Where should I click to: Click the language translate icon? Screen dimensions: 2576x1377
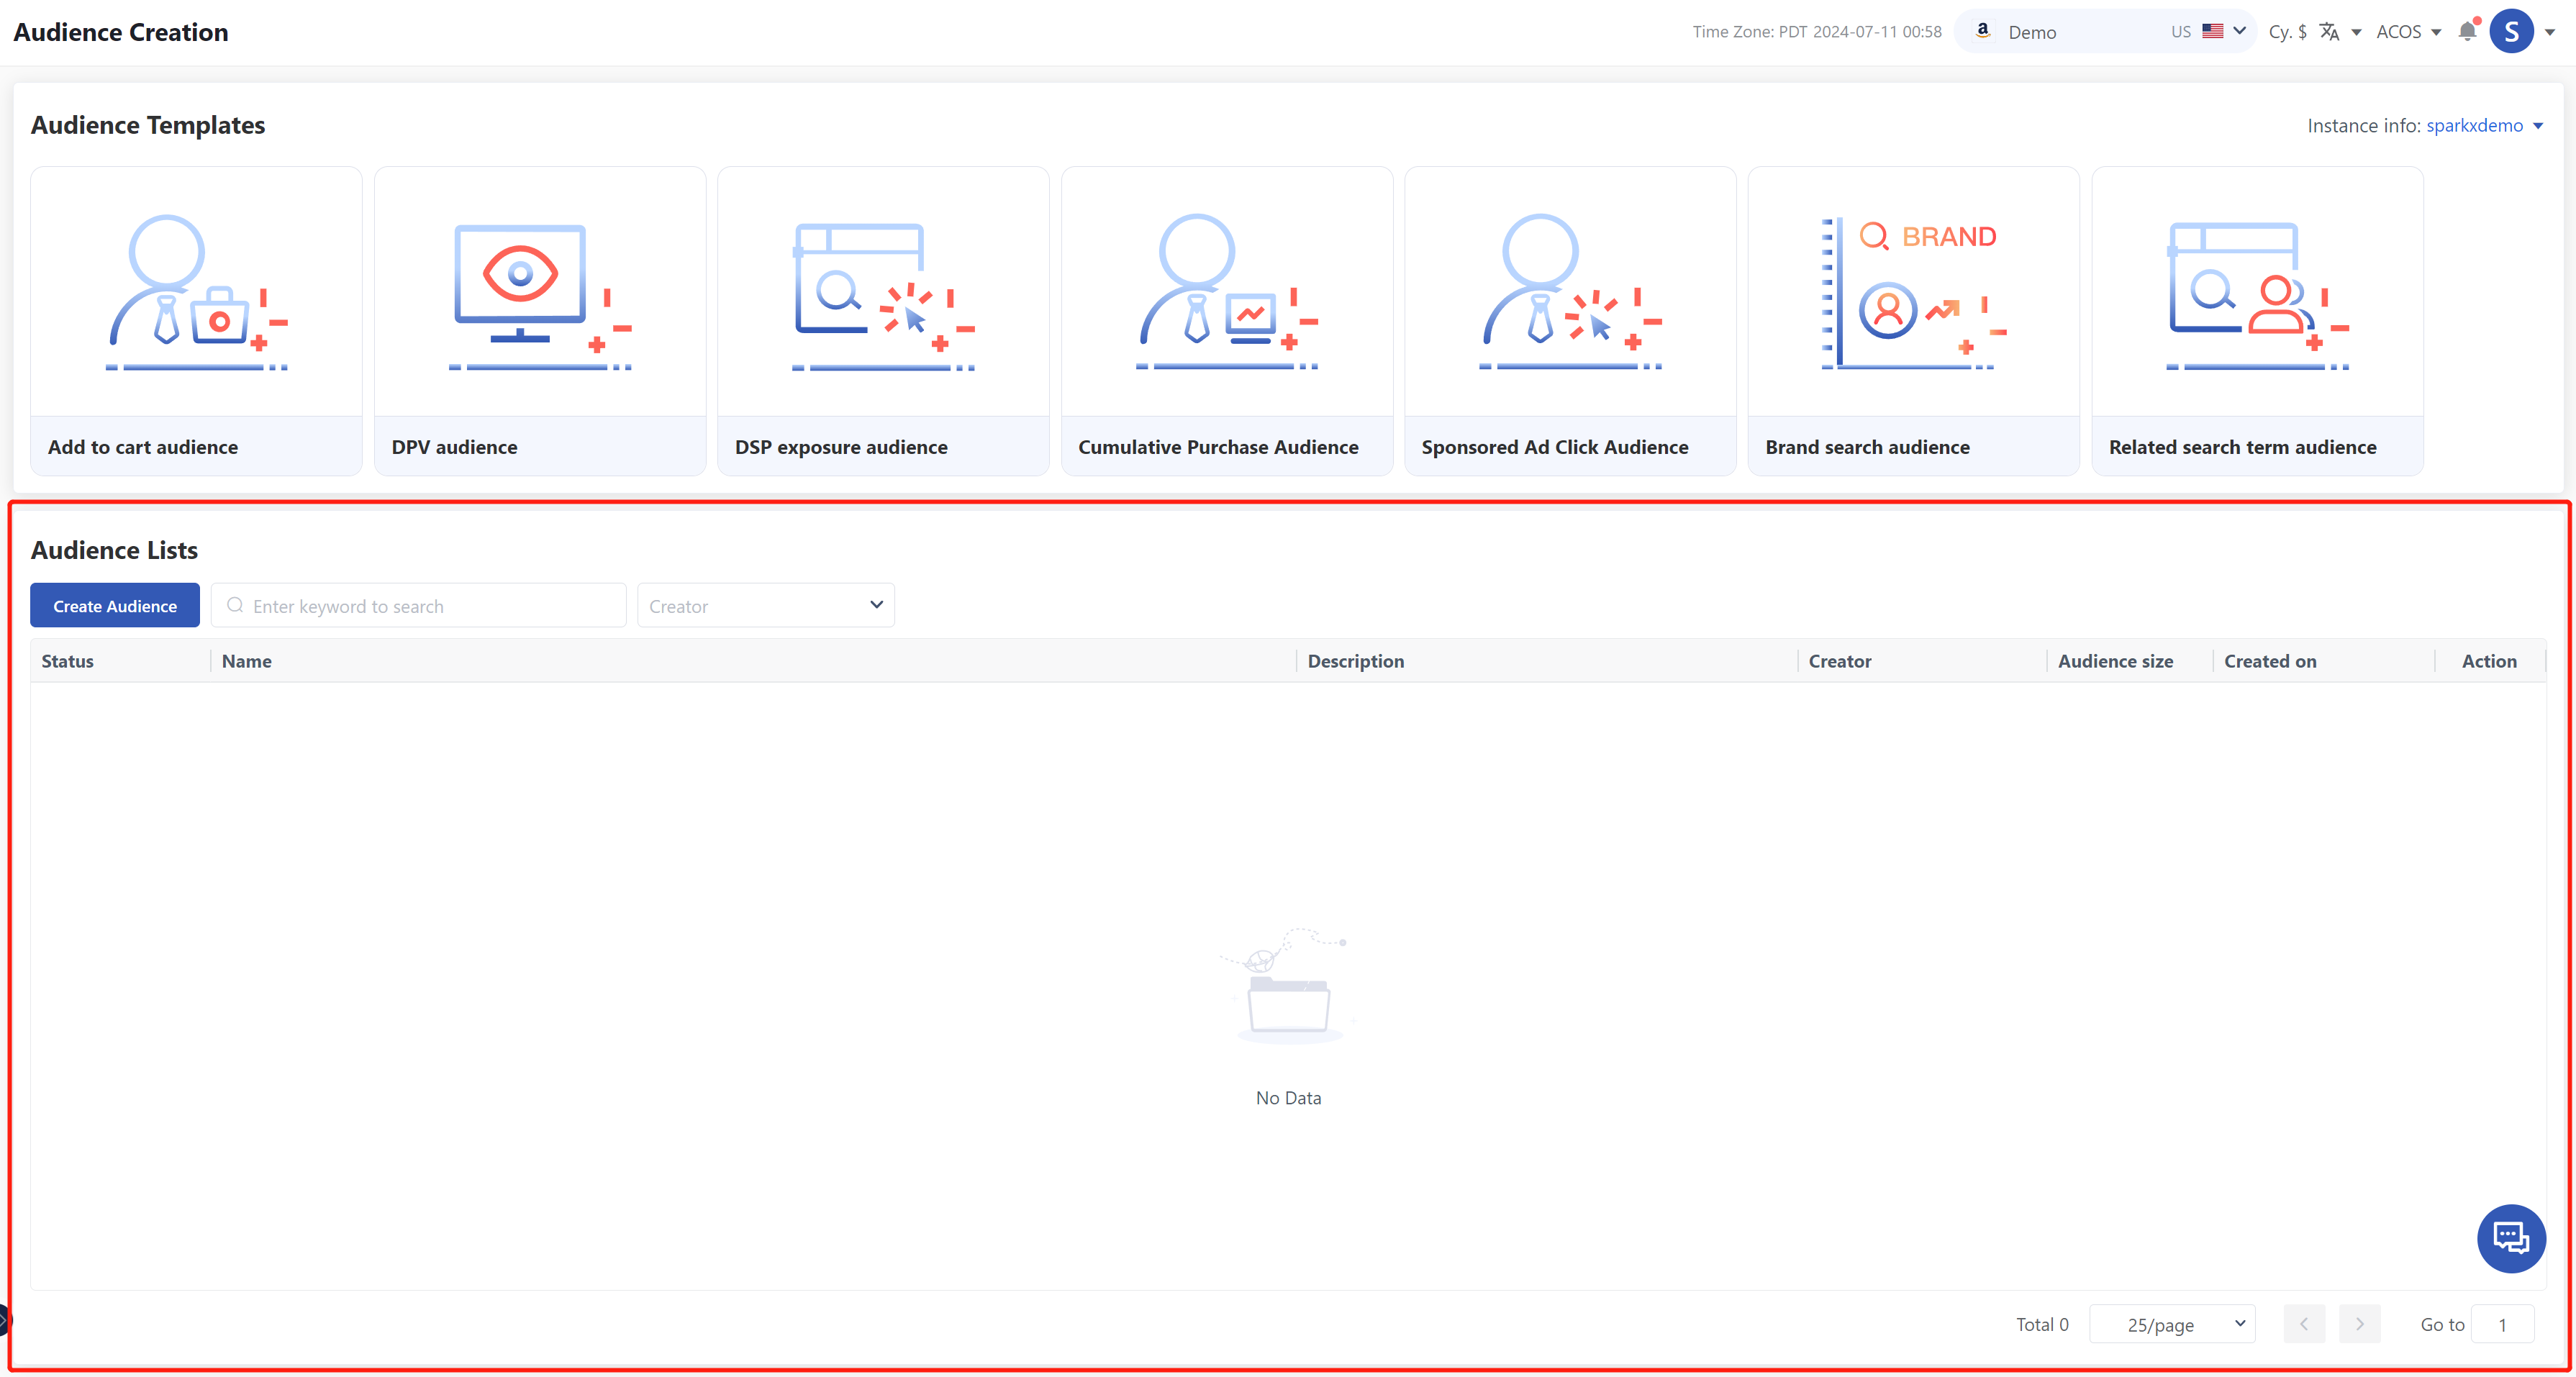point(2330,31)
